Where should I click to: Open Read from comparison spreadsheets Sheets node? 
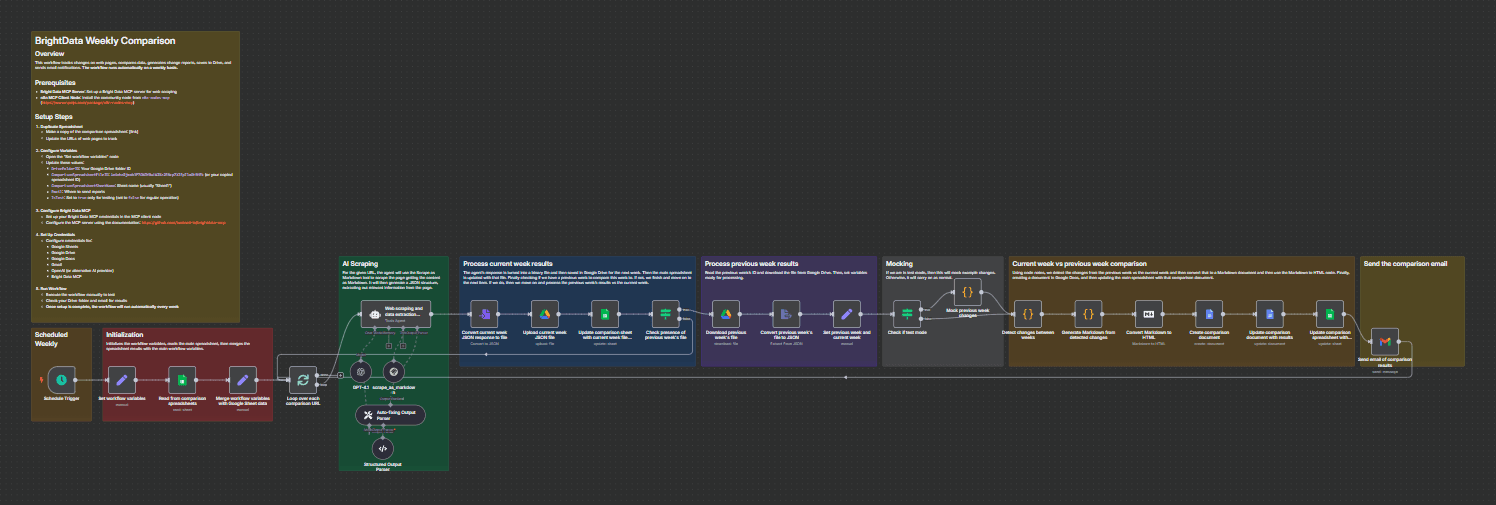pyautogui.click(x=182, y=380)
